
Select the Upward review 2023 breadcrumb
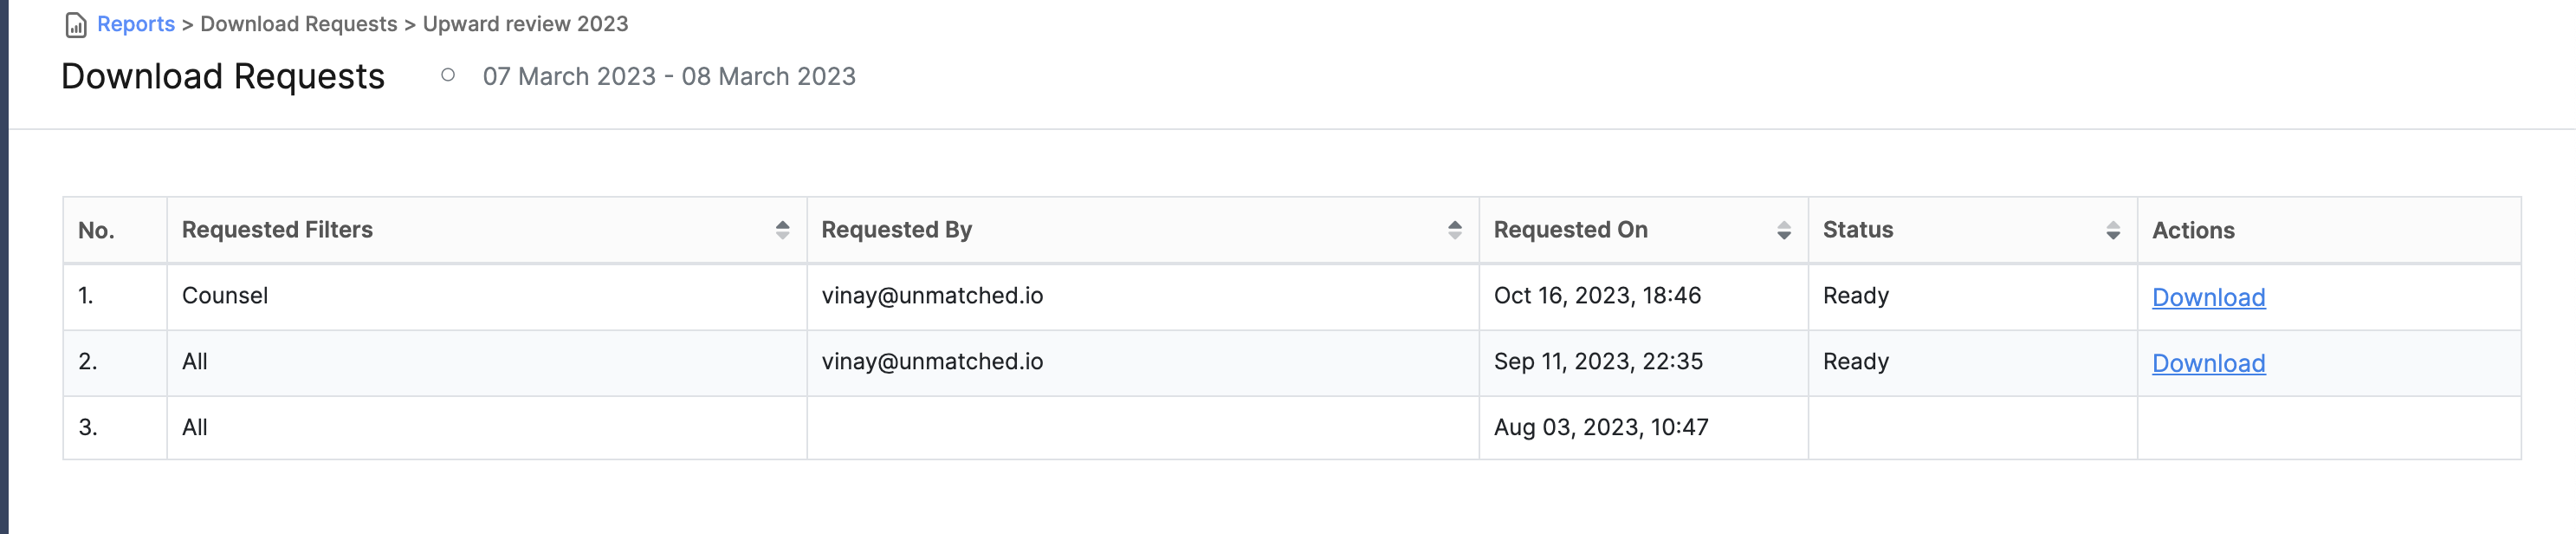coord(525,24)
